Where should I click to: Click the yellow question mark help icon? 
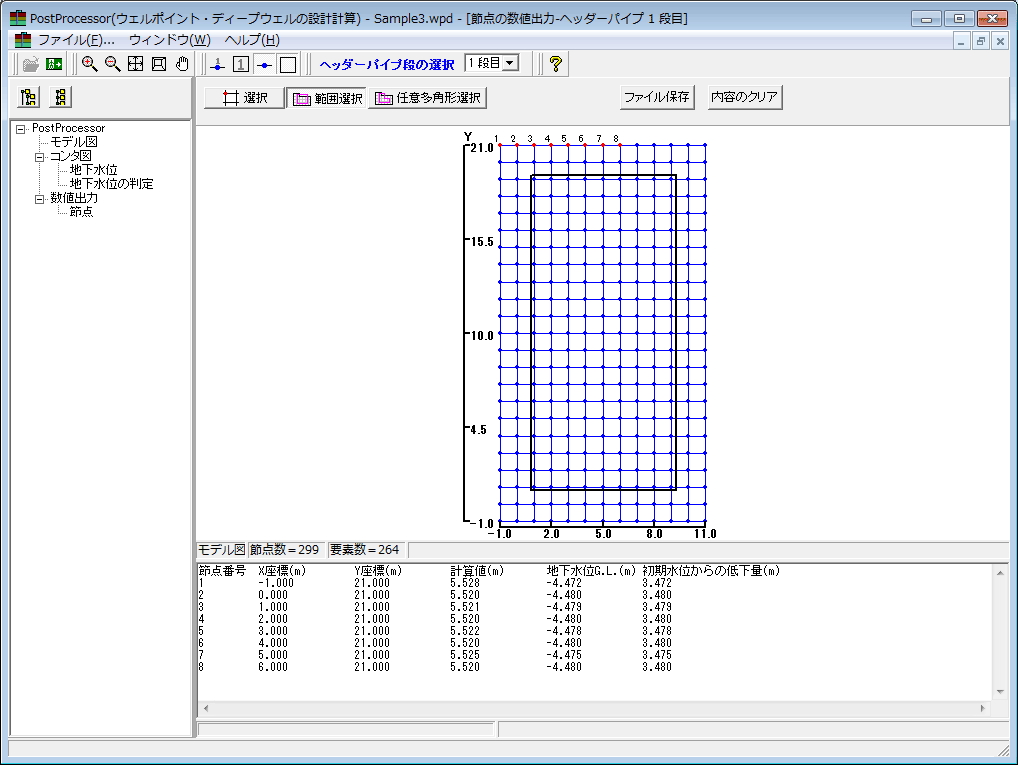click(556, 64)
